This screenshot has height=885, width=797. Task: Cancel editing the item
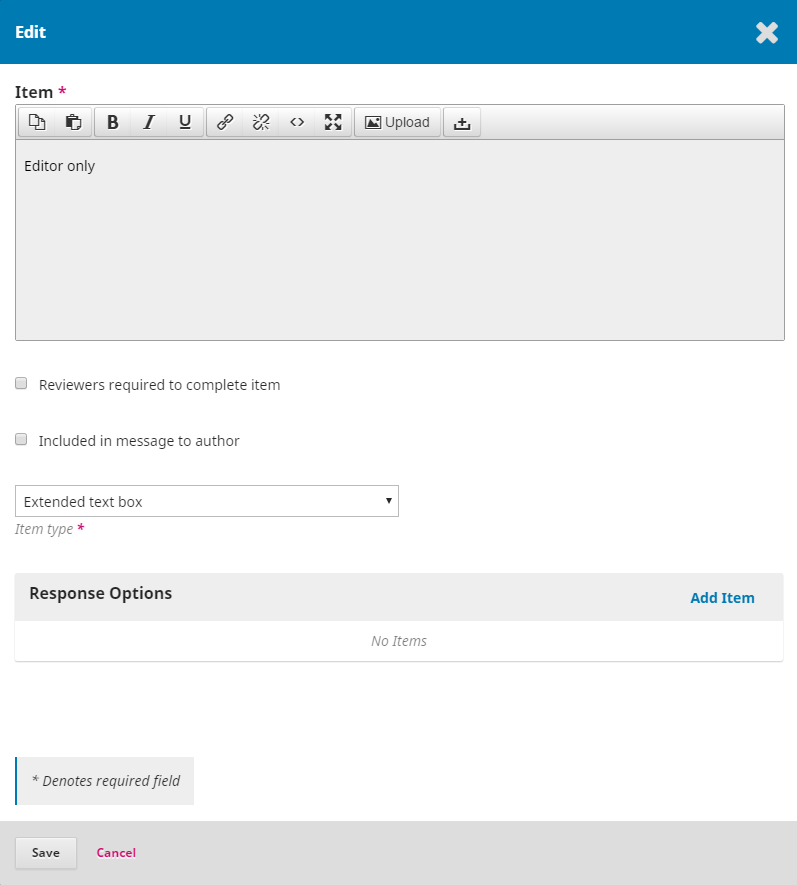click(x=116, y=853)
